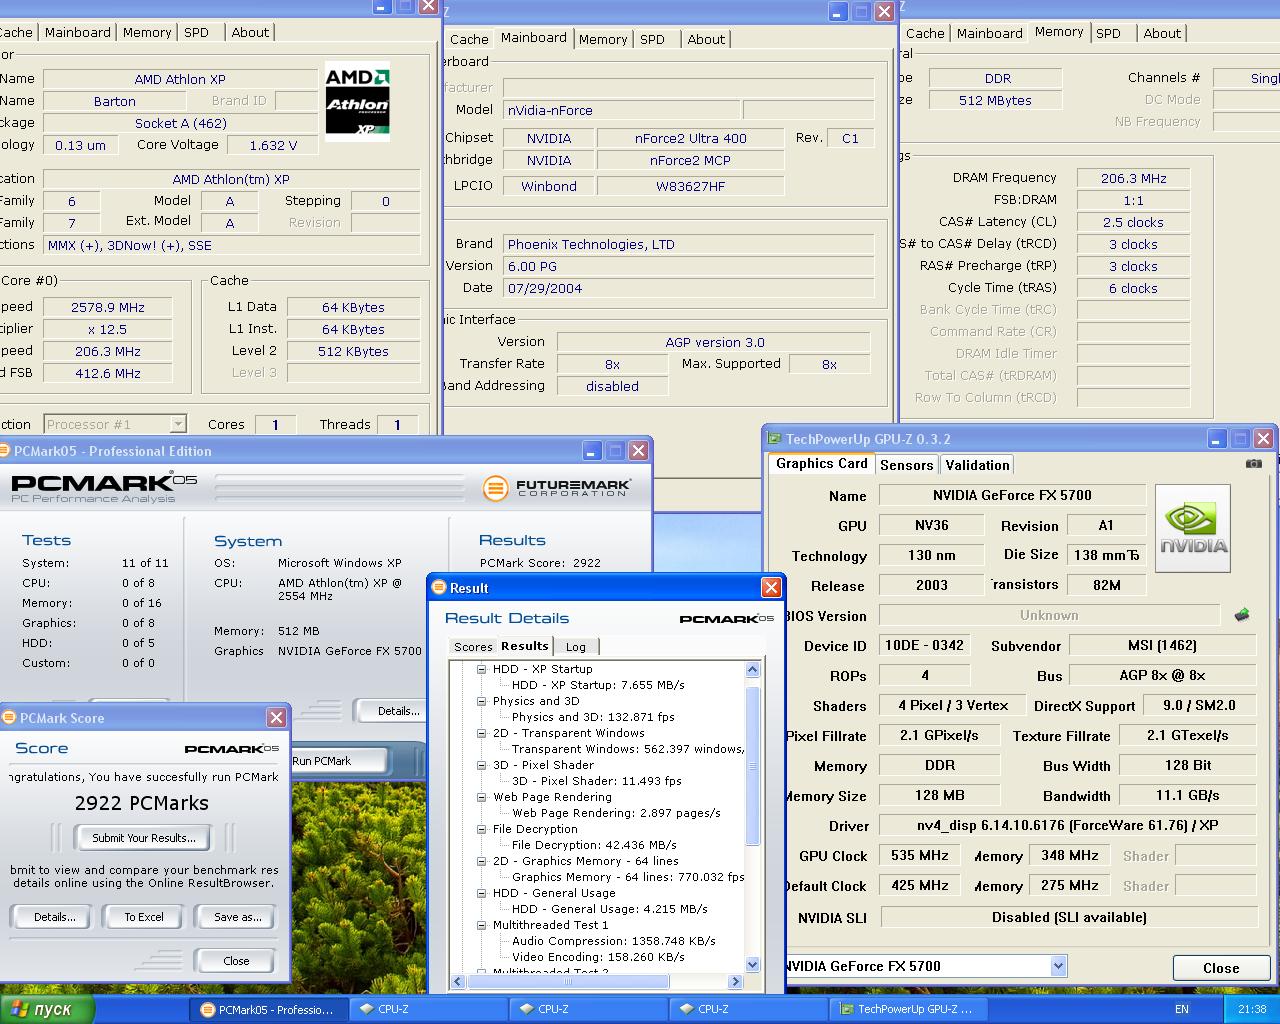The height and width of the screenshot is (1024, 1280).
Task: Click the chipset value nForce2 Ultra 400
Action: pos(690,138)
